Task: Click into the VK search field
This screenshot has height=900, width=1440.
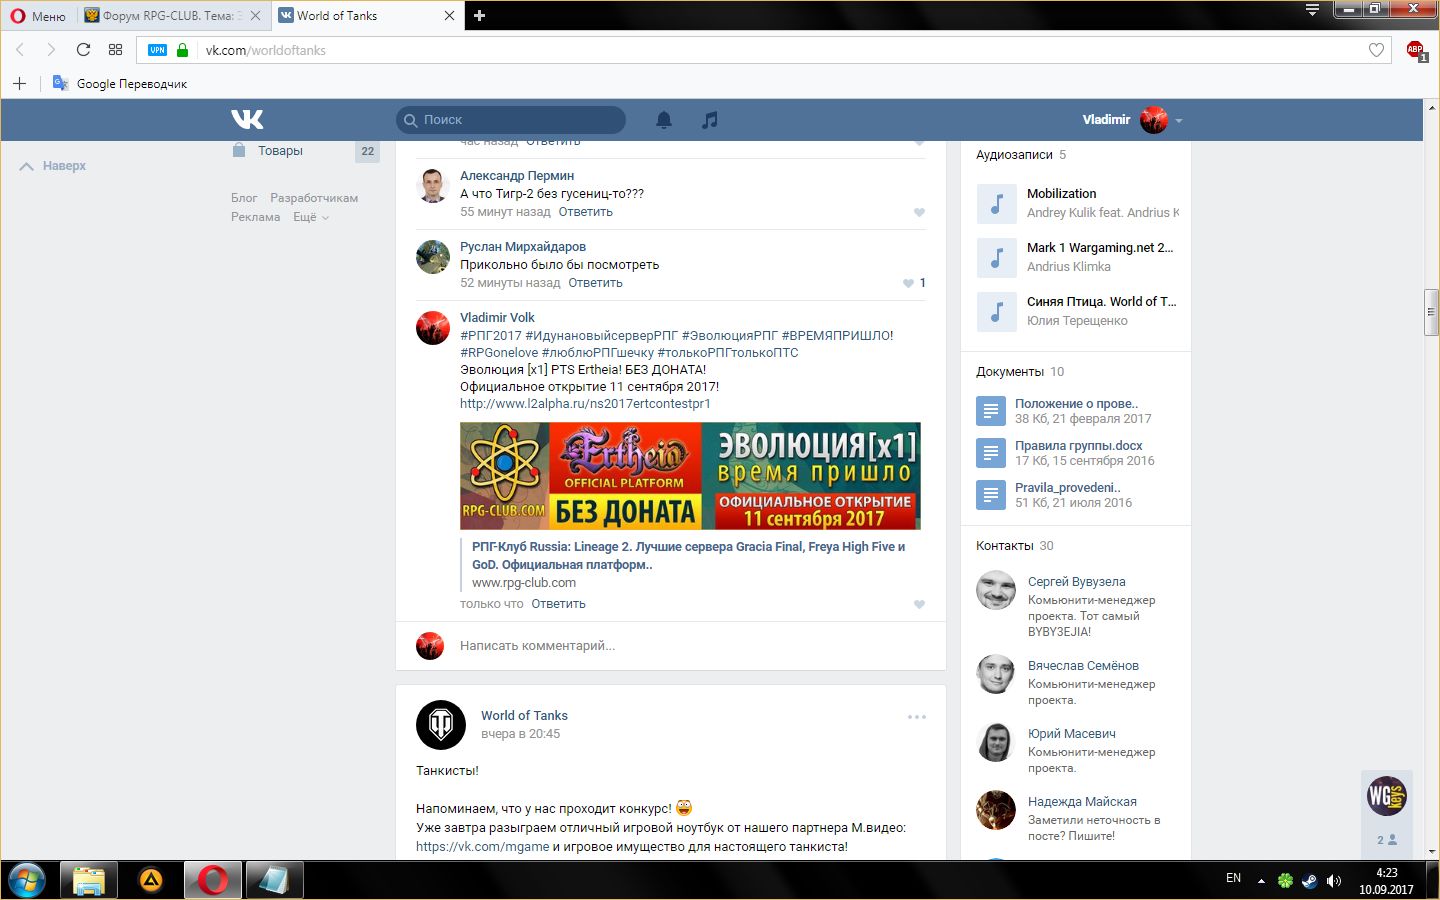Action: click(511, 120)
